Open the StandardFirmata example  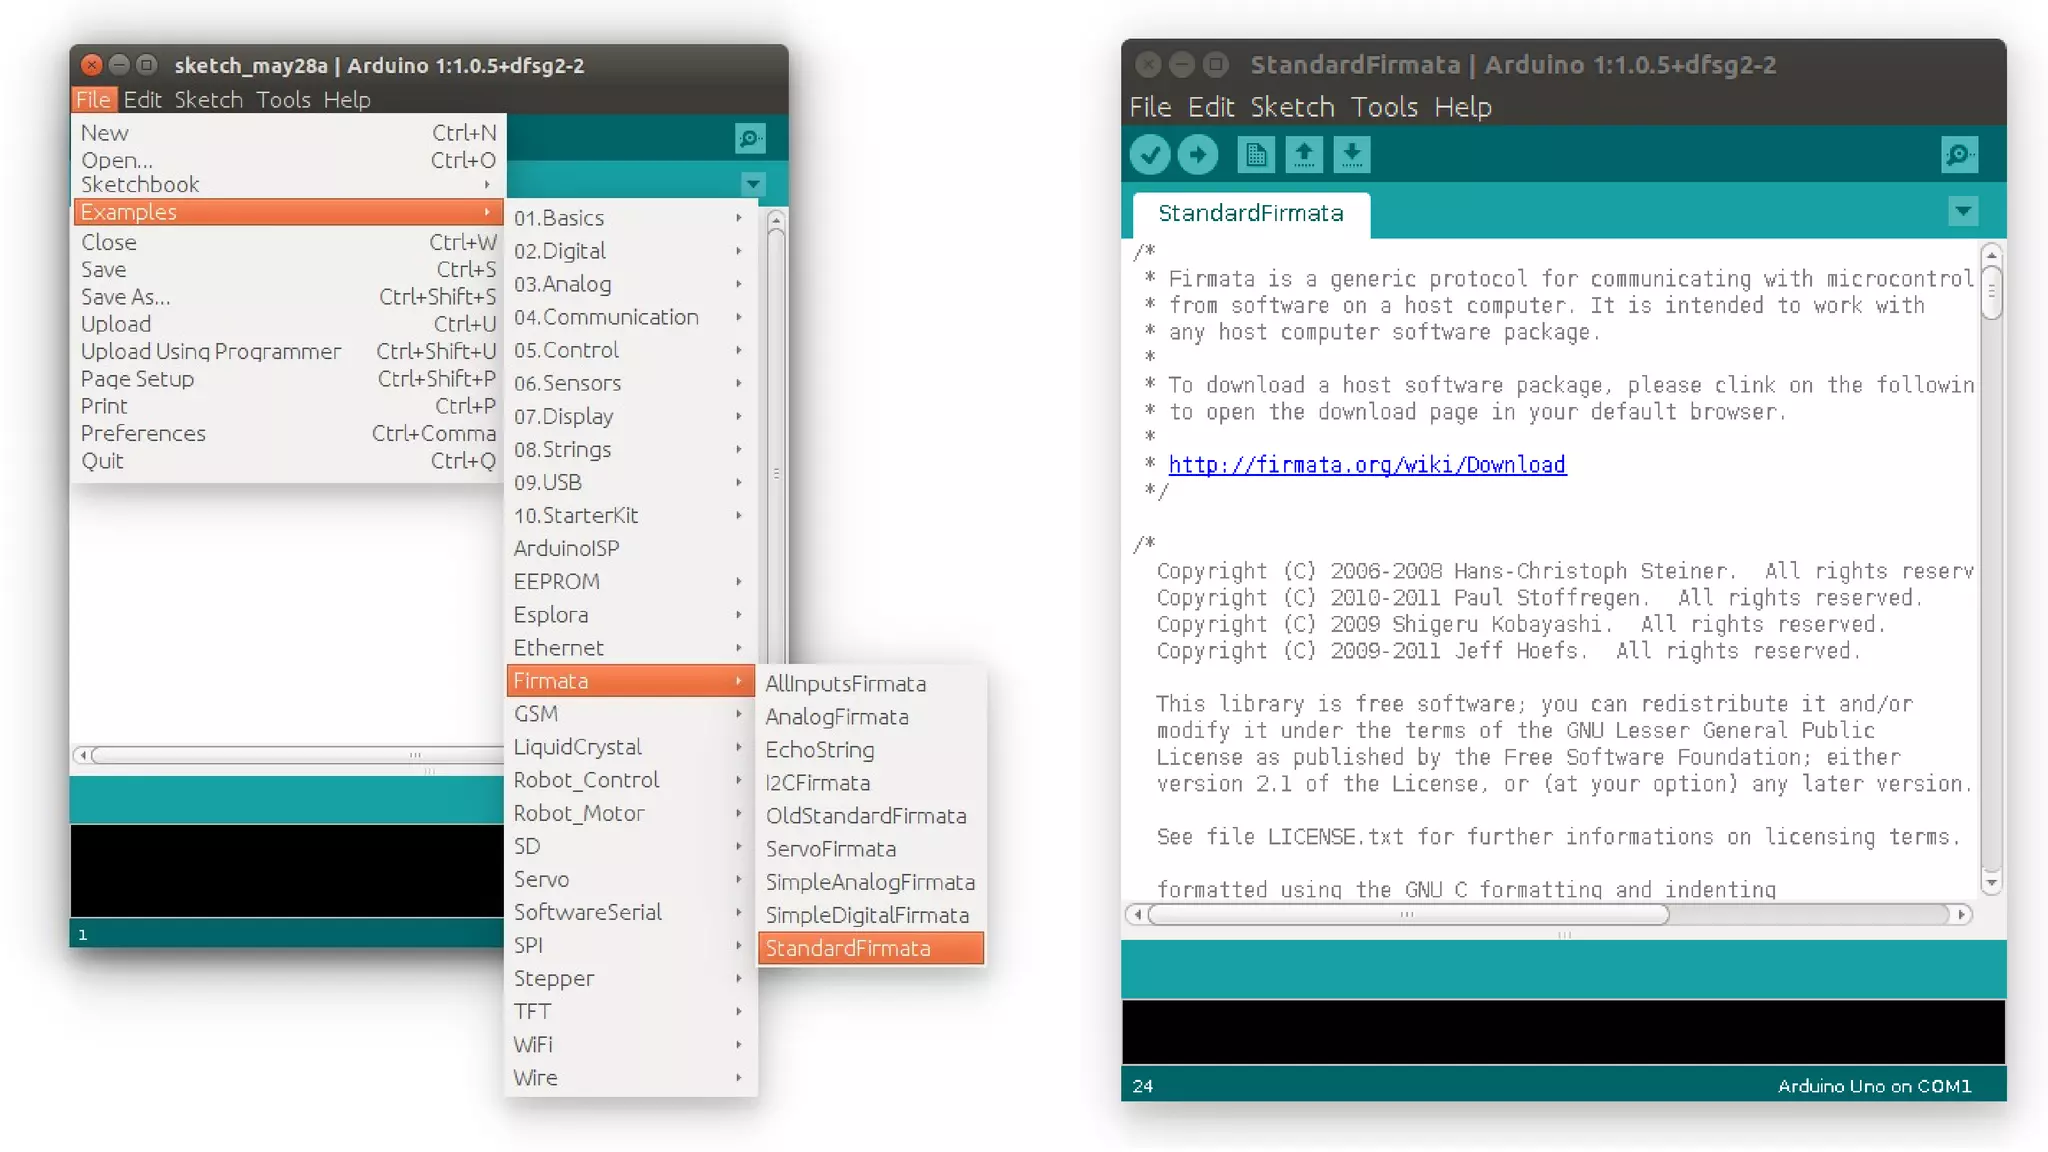pyautogui.click(x=871, y=947)
